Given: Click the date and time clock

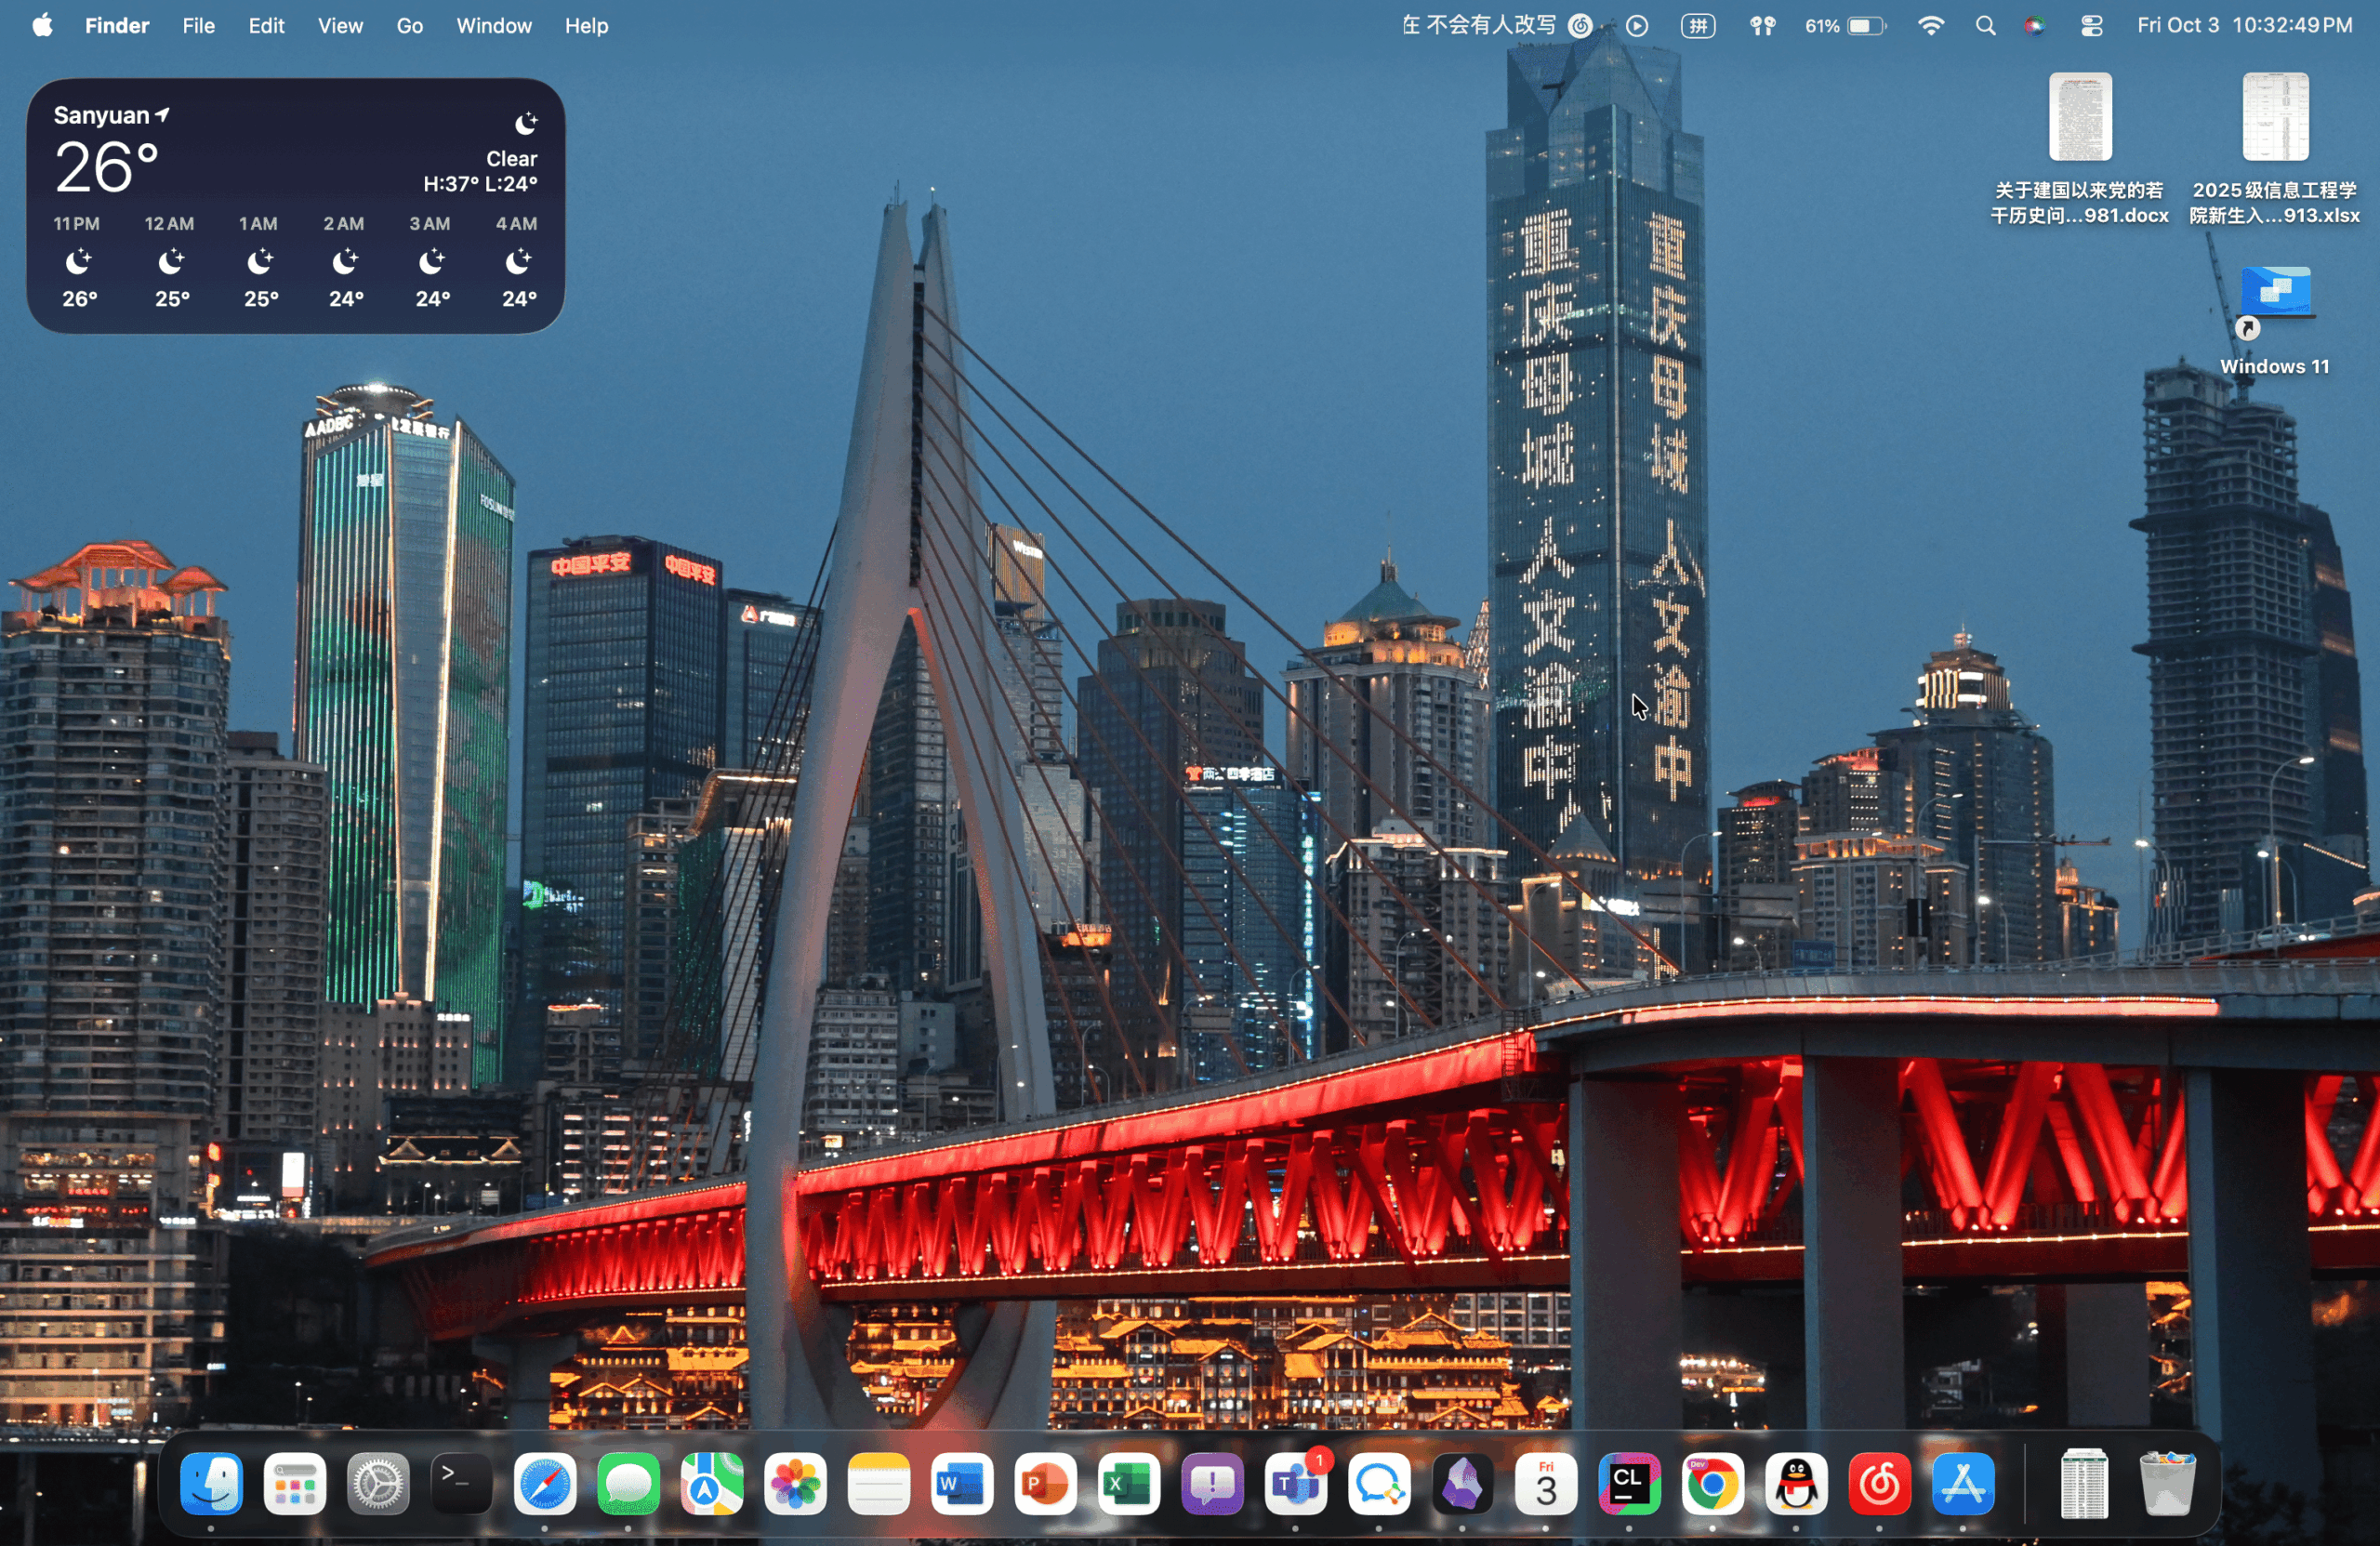Looking at the screenshot, I should (x=2244, y=26).
